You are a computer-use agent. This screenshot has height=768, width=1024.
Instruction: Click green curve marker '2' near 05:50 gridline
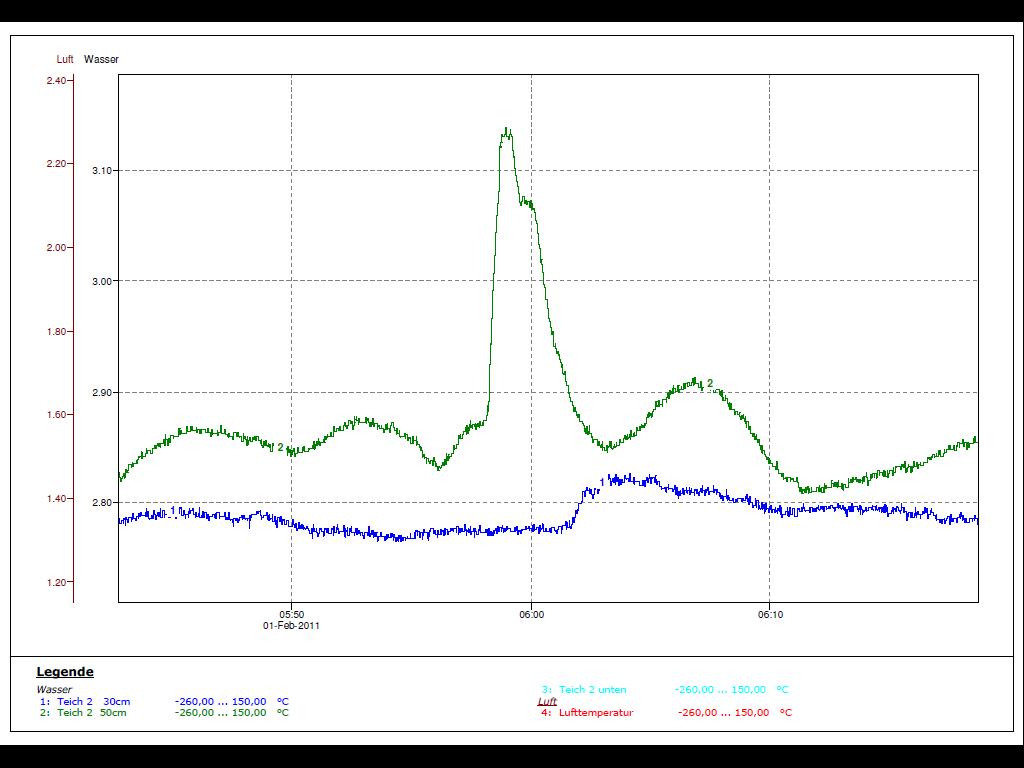coord(280,447)
